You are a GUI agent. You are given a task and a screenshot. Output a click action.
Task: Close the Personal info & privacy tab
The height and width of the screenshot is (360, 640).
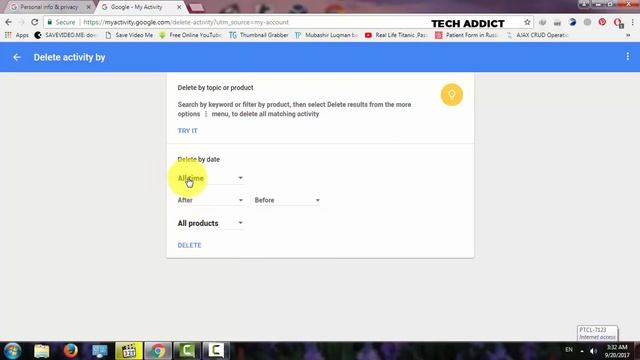pyautogui.click(x=89, y=7)
